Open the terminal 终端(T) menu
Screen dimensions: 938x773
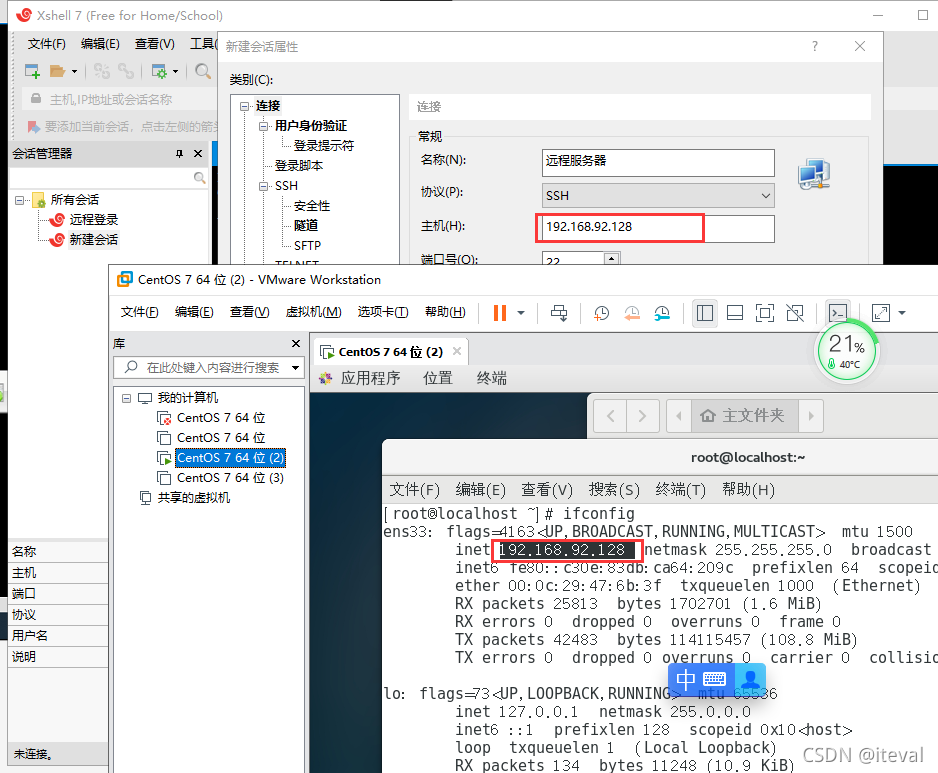coord(681,490)
